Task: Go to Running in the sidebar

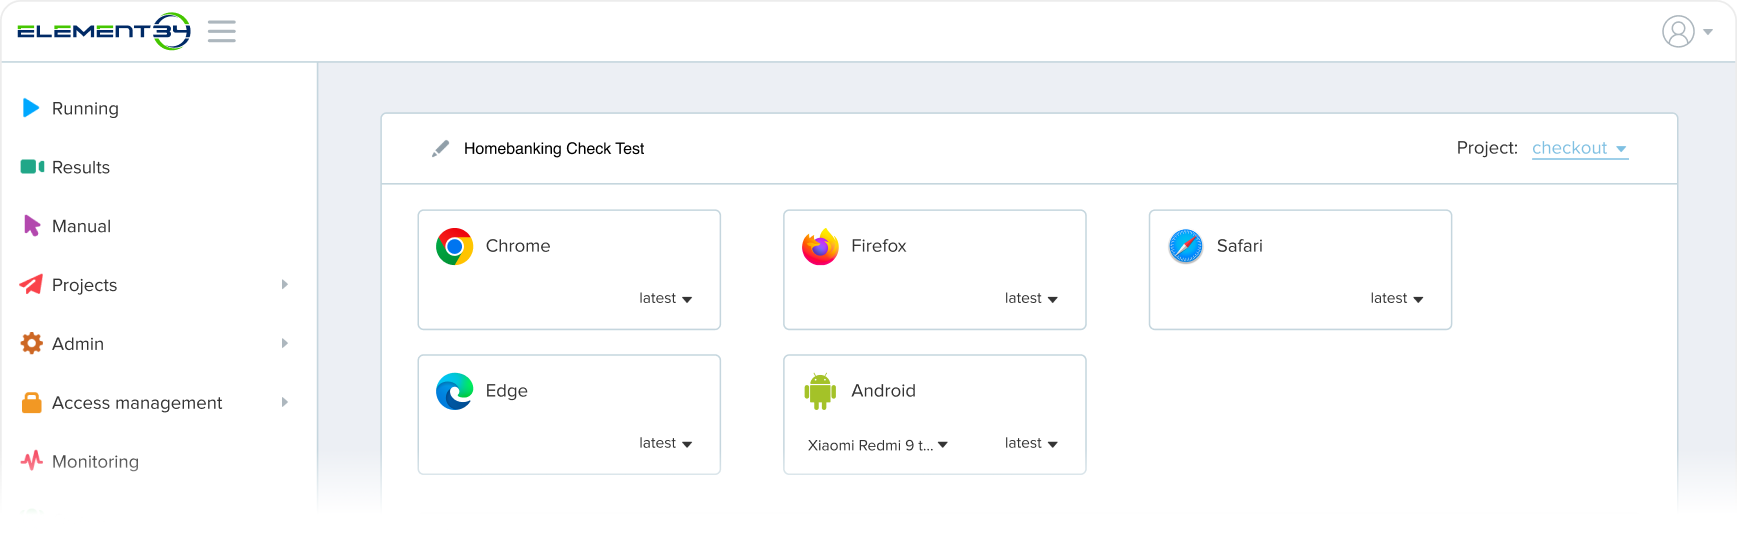Action: pos(84,108)
